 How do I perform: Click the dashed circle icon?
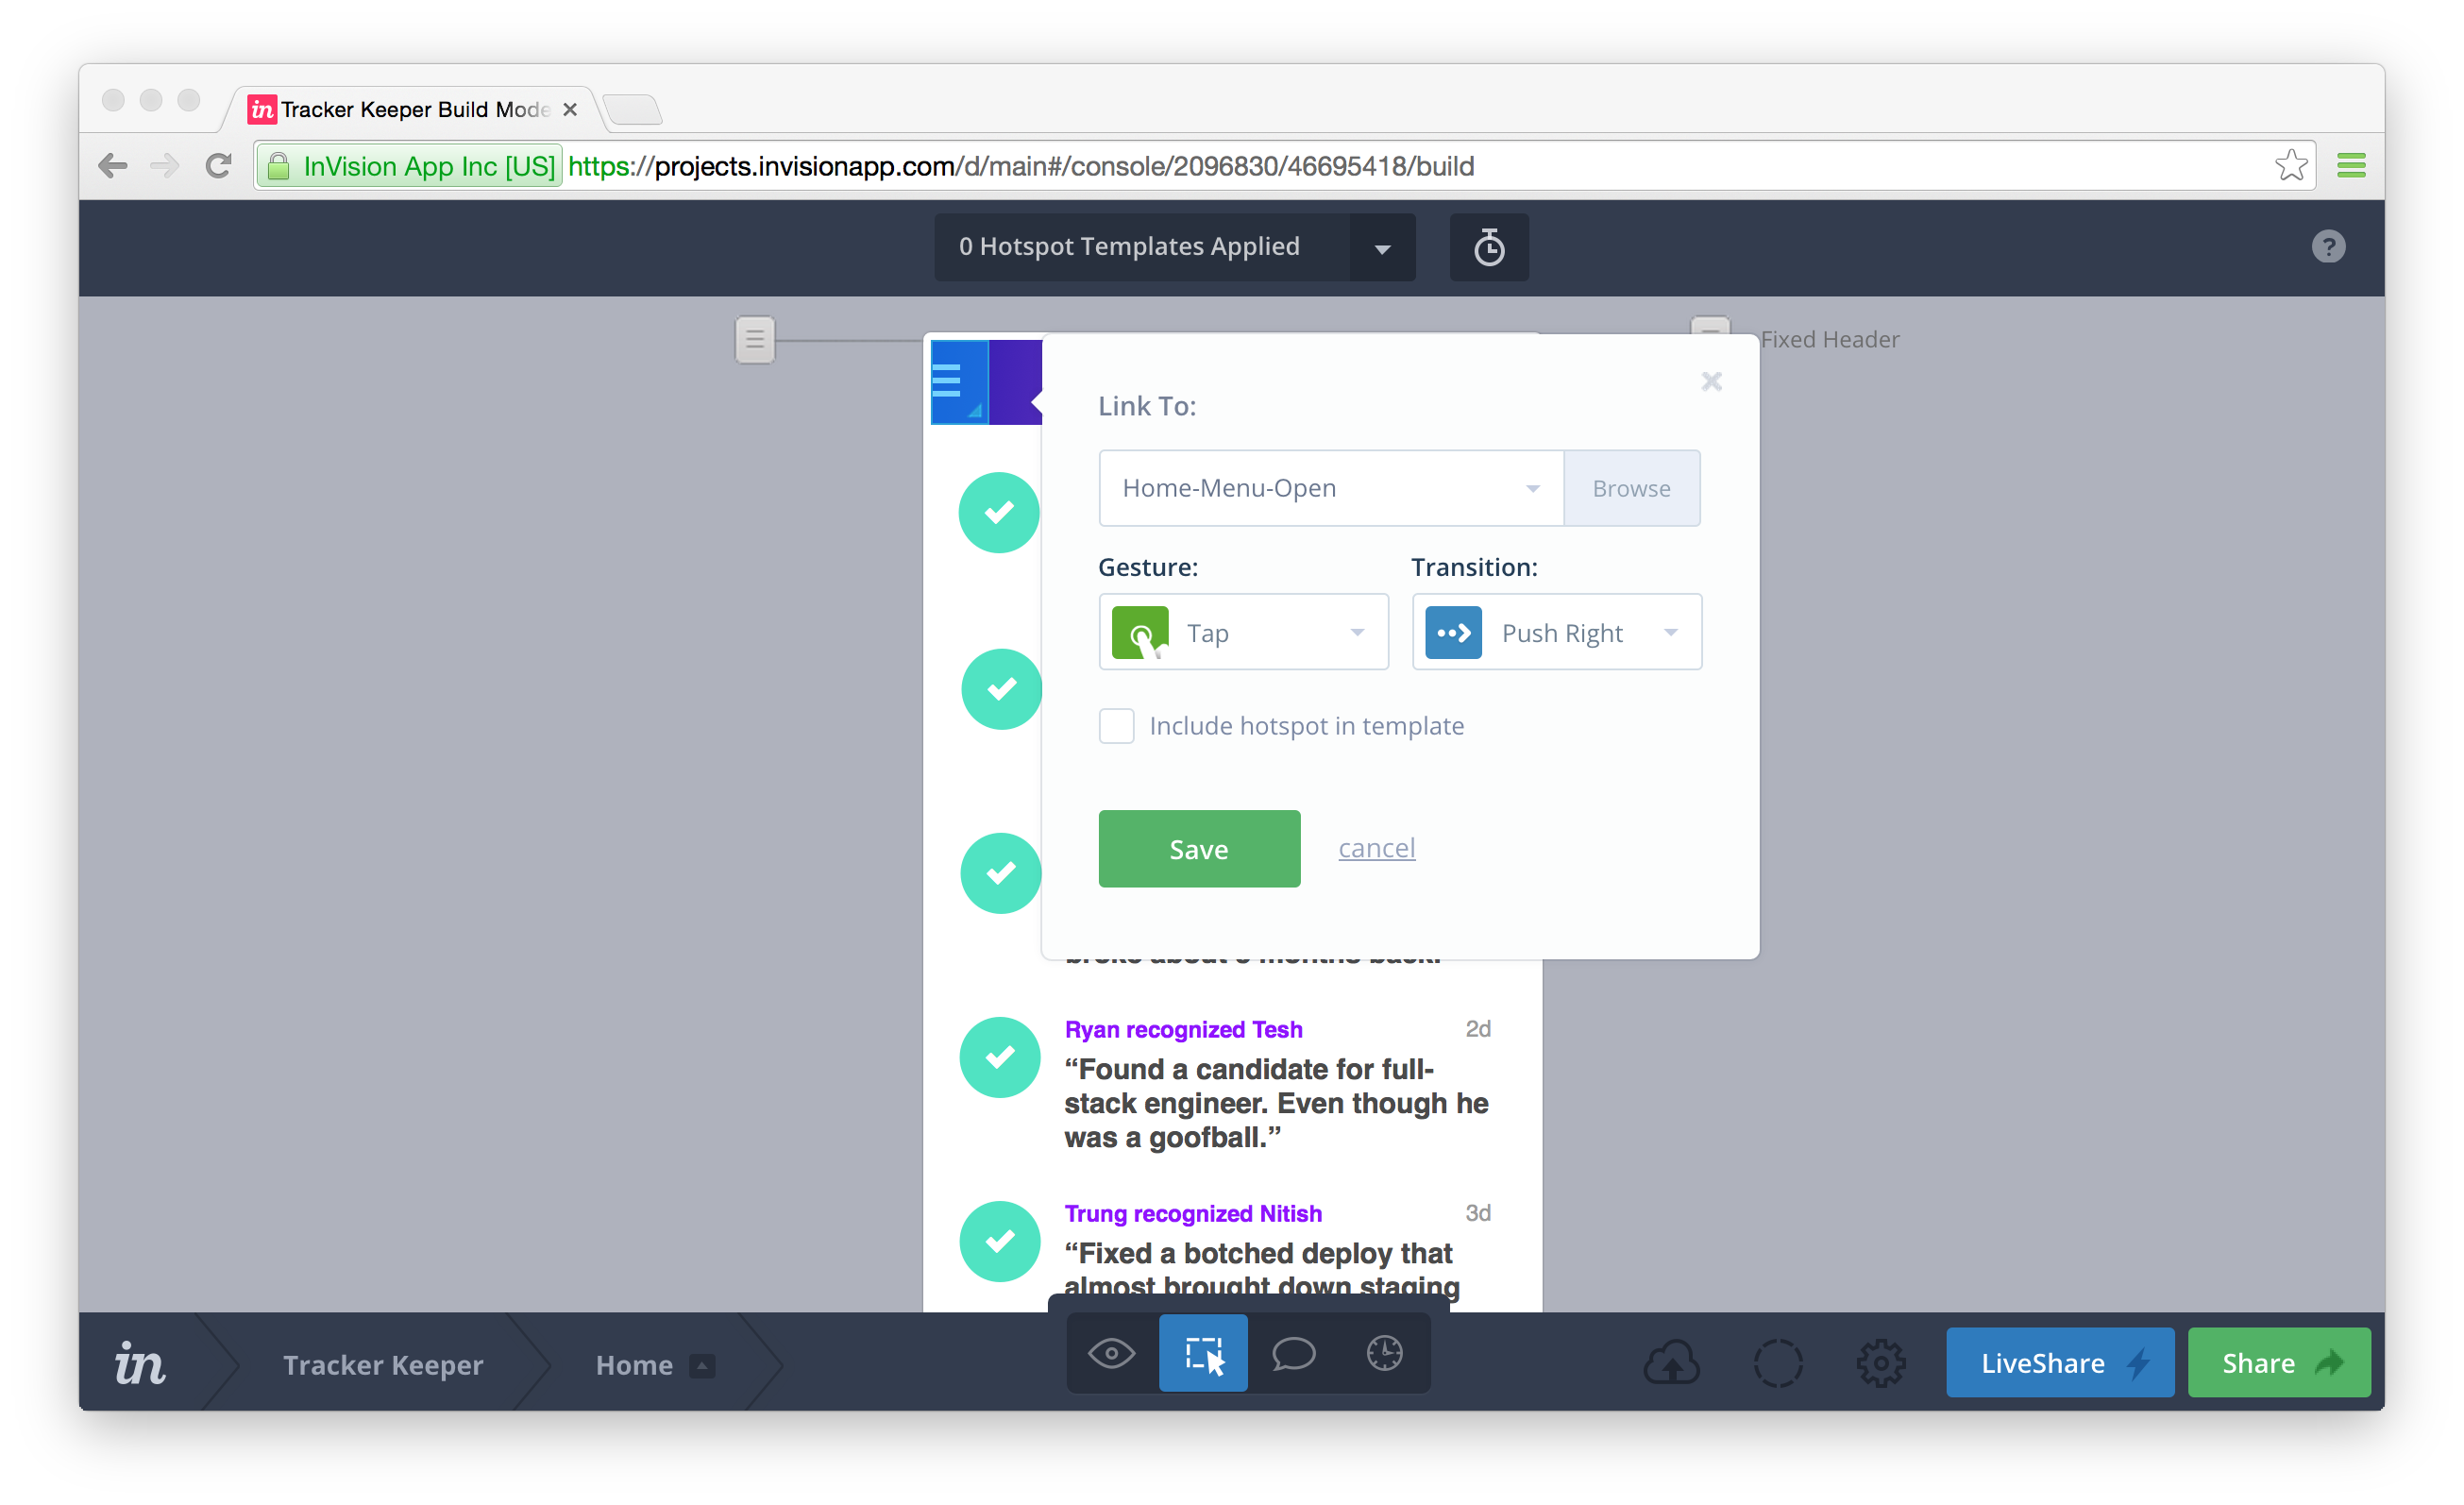1778,1363
